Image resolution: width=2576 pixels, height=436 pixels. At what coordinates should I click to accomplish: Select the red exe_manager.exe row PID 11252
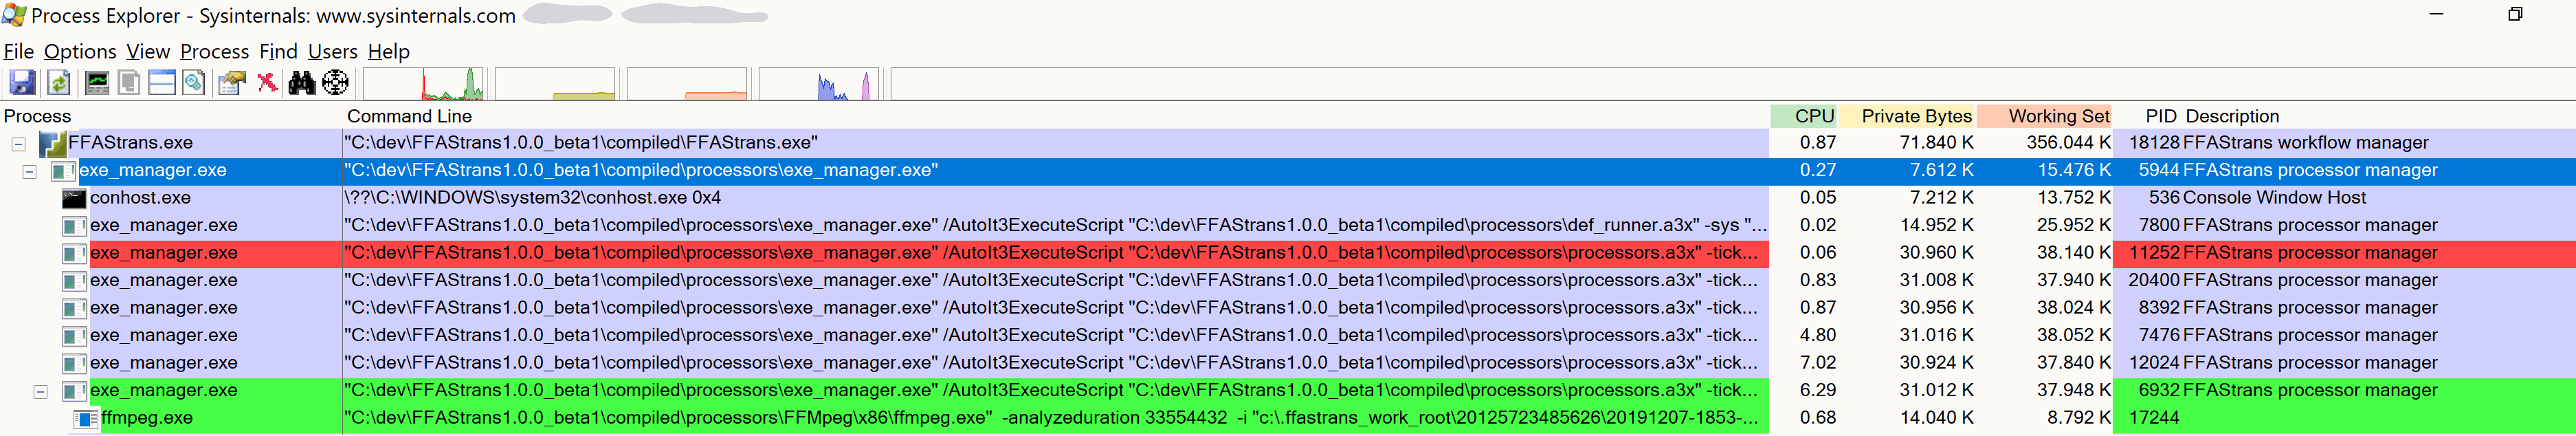tap(1288, 253)
